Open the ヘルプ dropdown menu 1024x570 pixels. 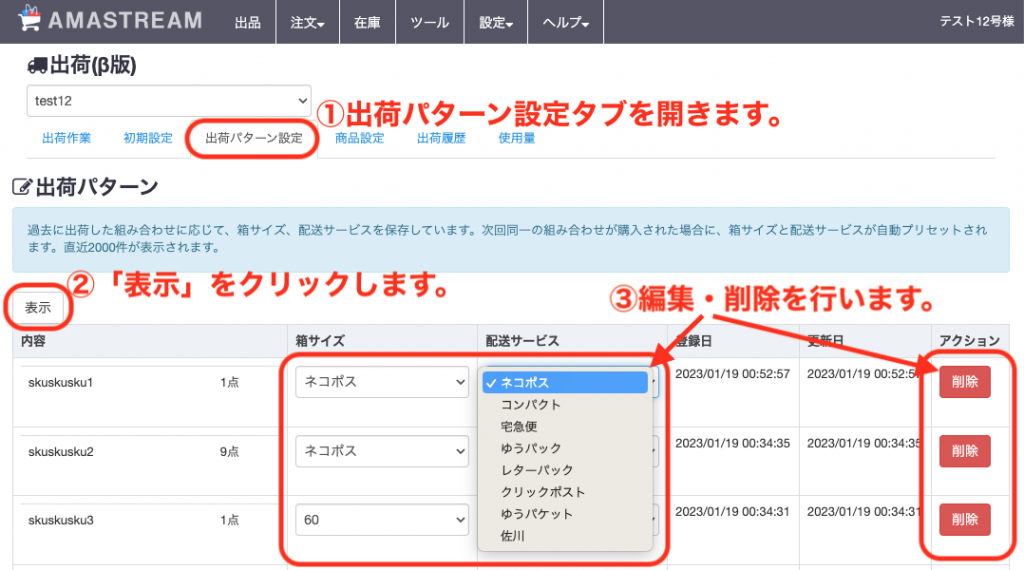coord(566,22)
